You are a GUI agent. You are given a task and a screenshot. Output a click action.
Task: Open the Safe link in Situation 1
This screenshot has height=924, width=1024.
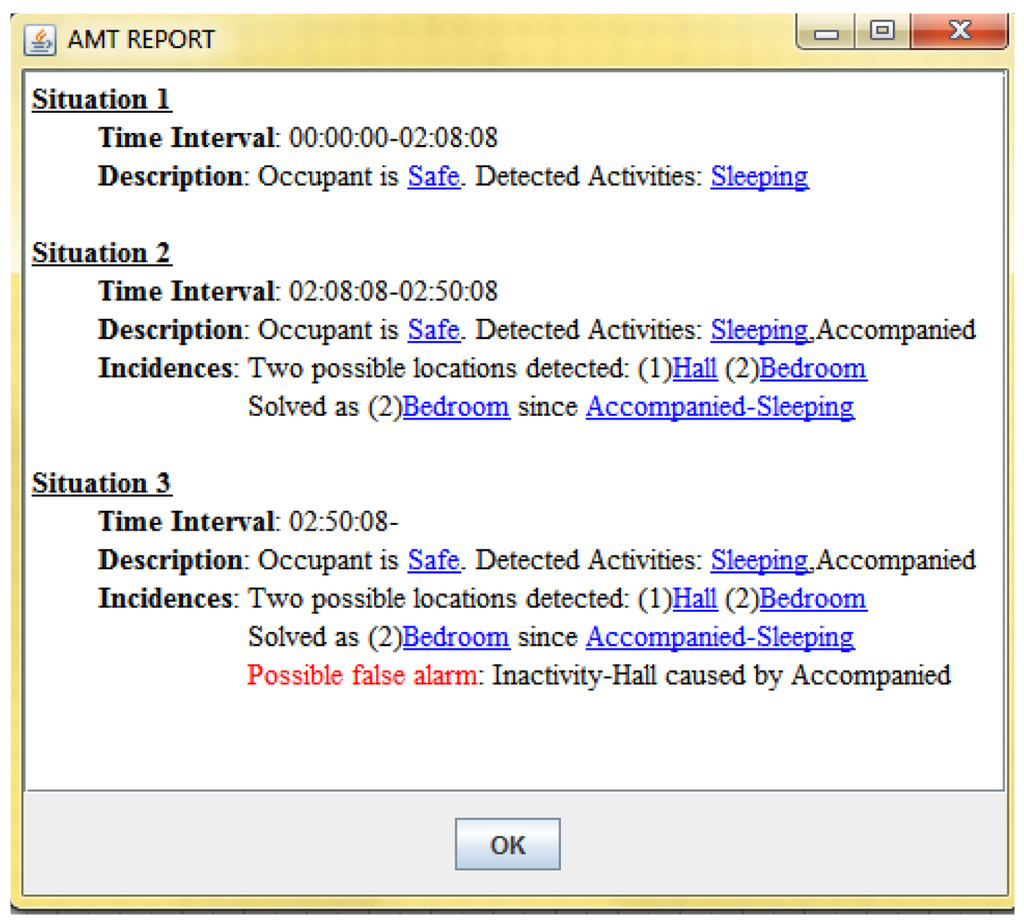(x=433, y=177)
